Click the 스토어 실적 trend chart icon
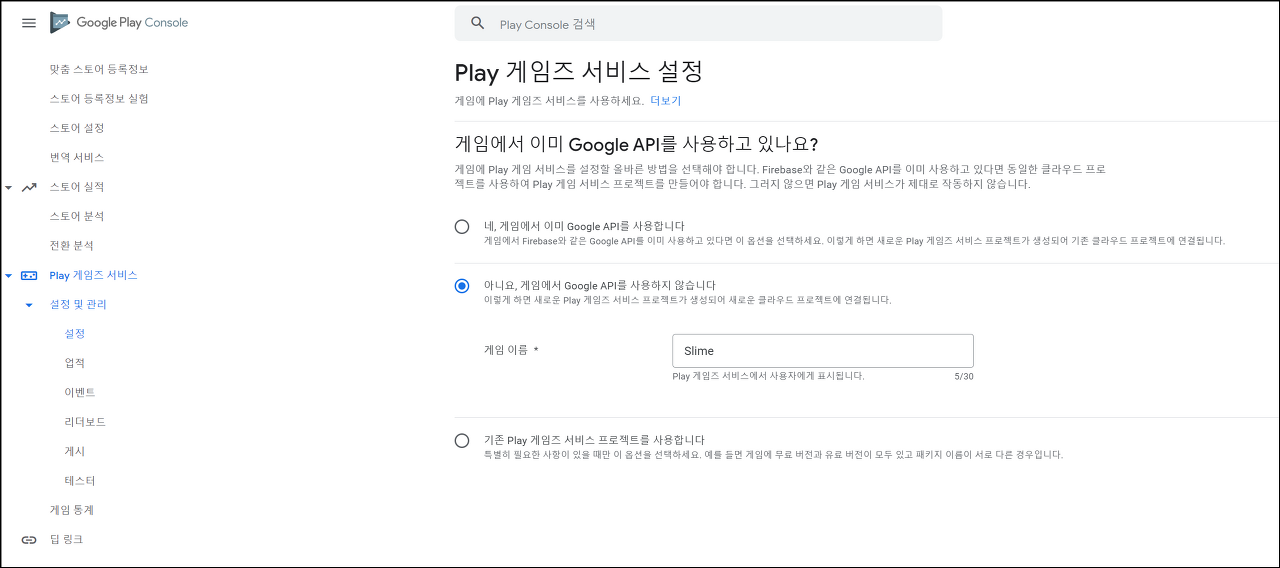 29,187
